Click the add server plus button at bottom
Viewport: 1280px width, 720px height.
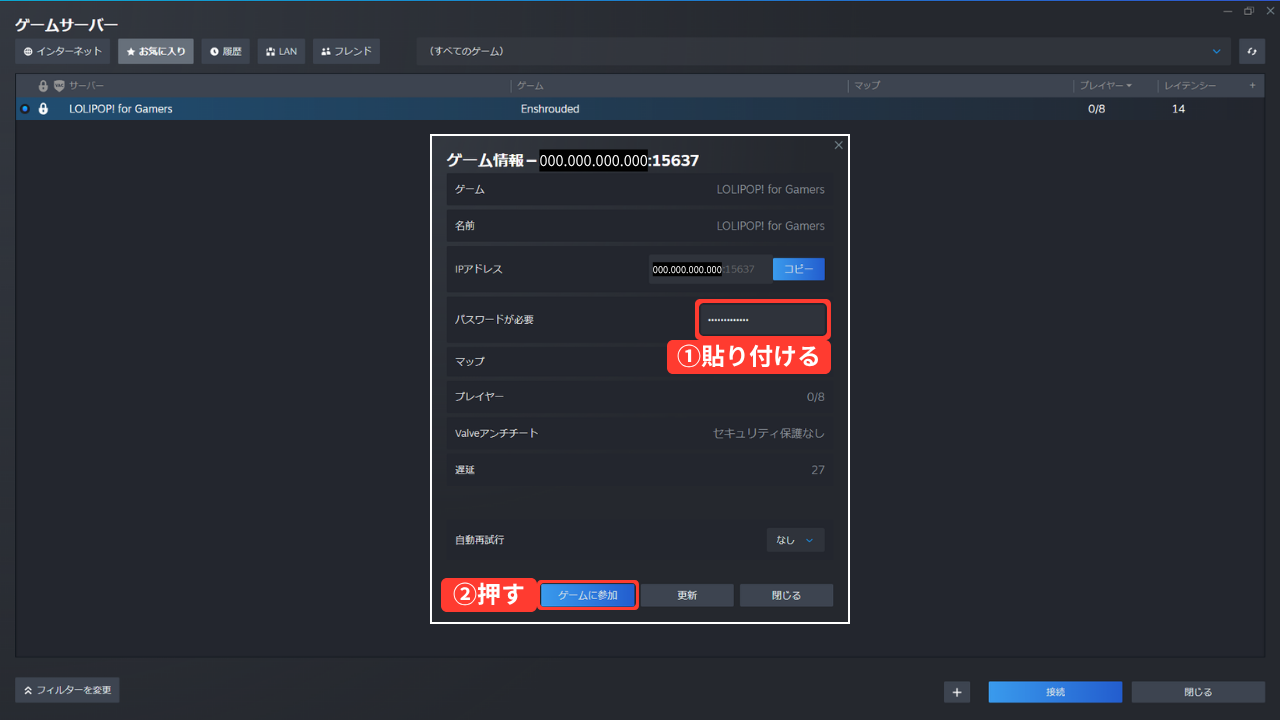point(957,692)
